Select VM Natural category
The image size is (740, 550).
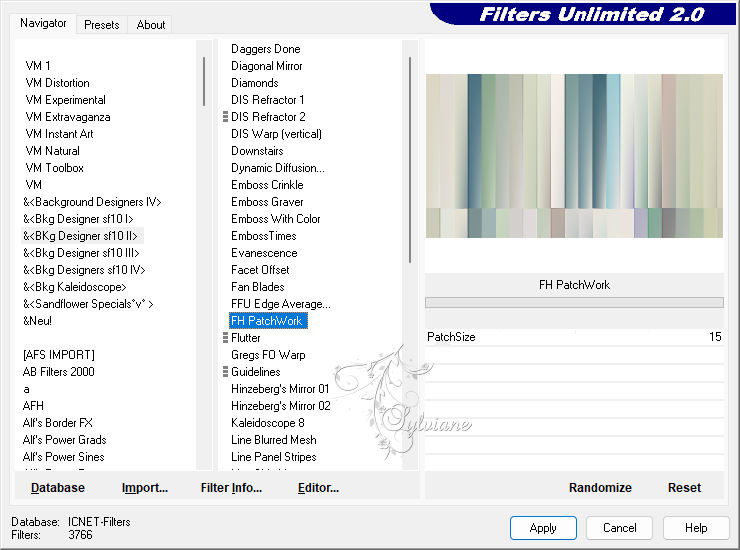click(52, 151)
